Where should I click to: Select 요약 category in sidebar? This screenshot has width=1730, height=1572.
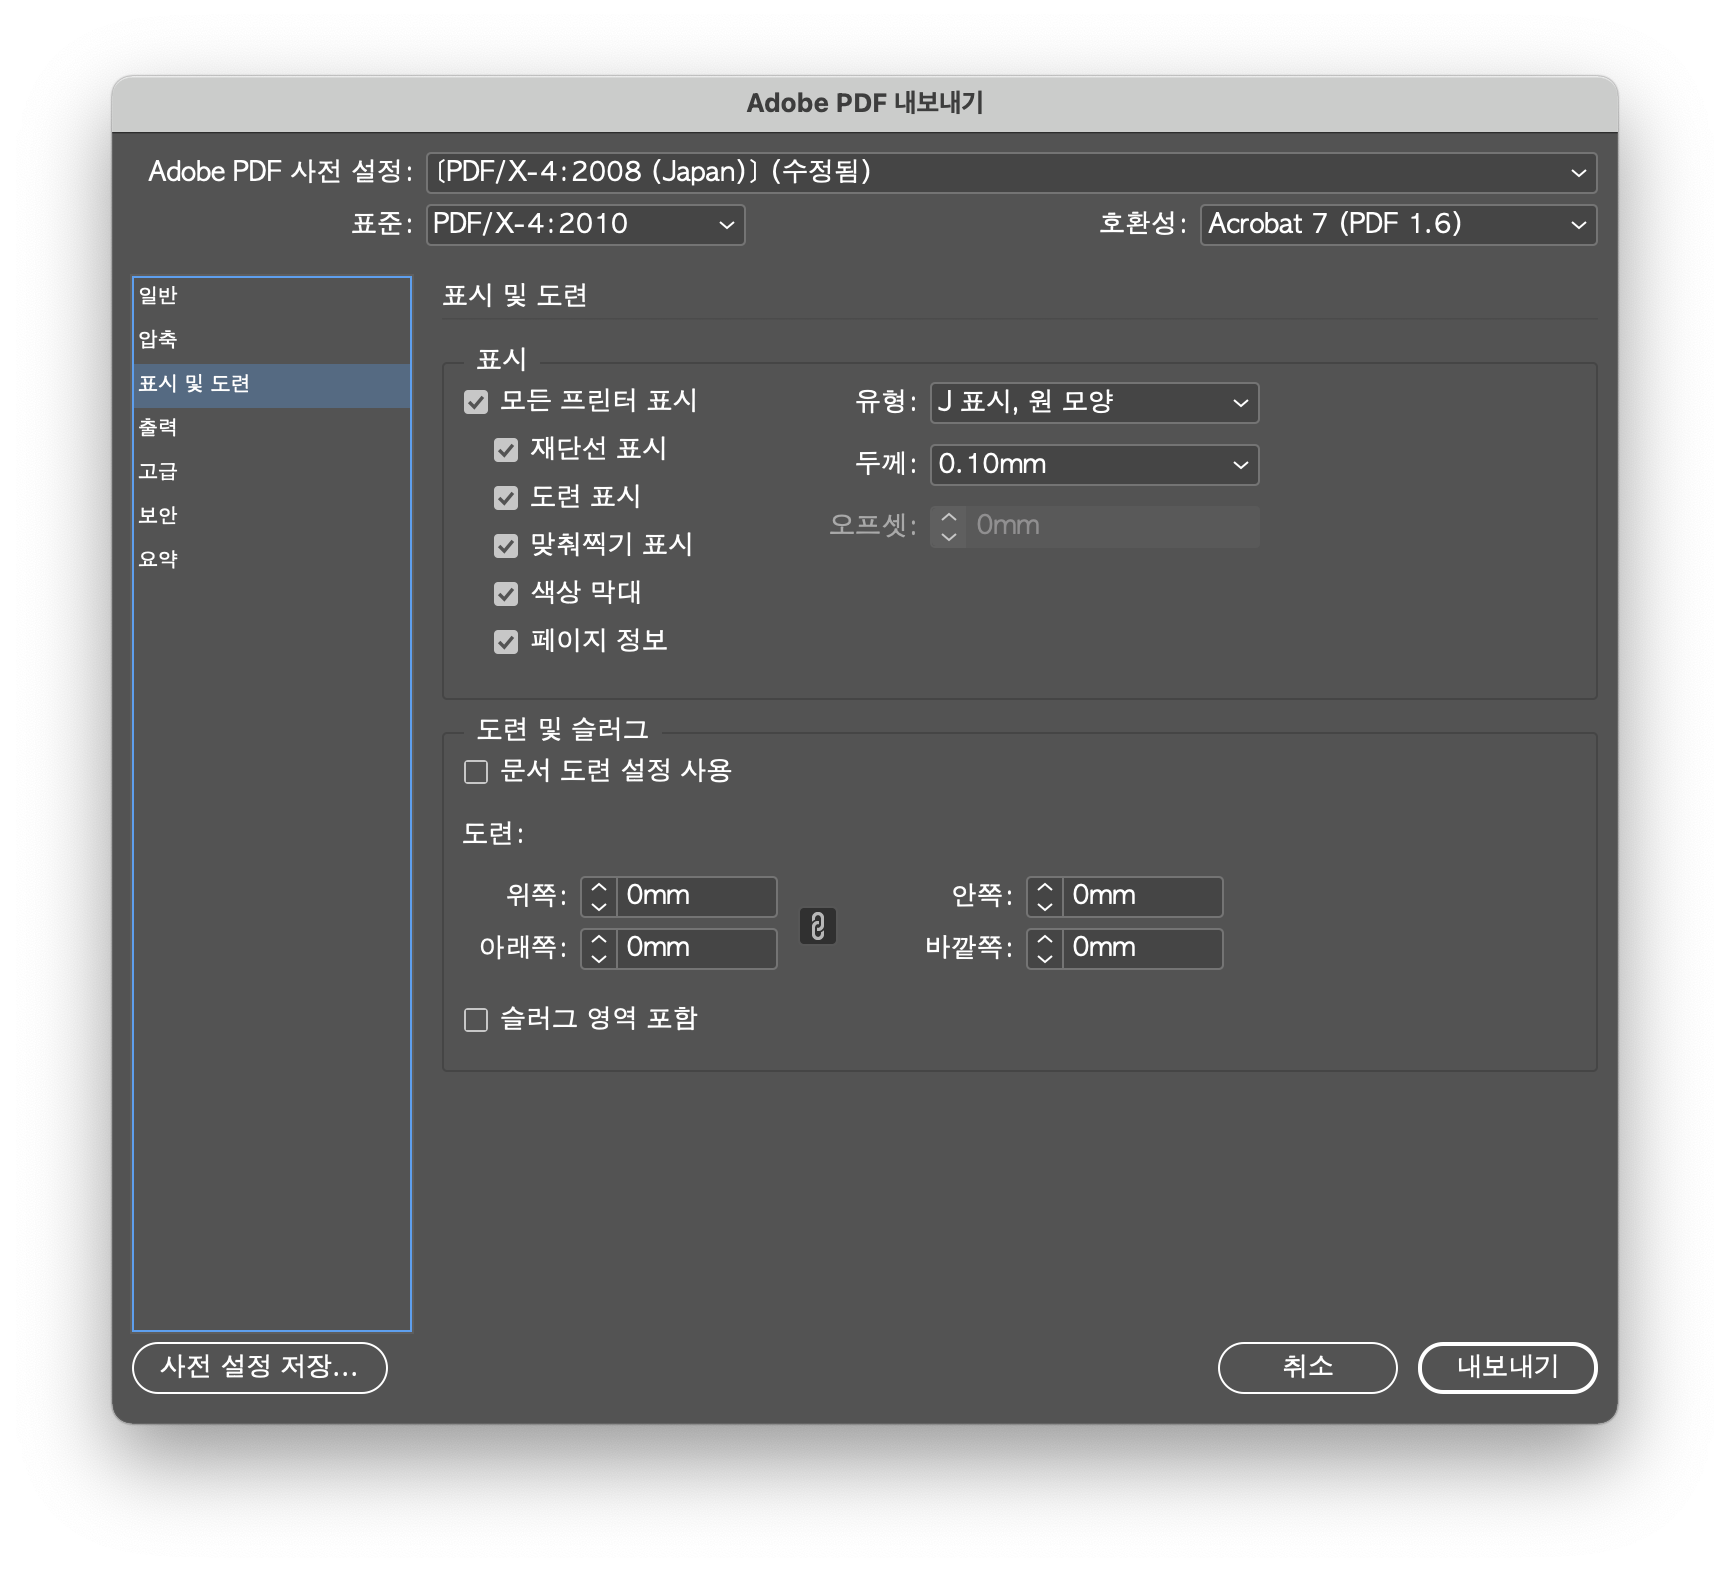pyautogui.click(x=272, y=560)
